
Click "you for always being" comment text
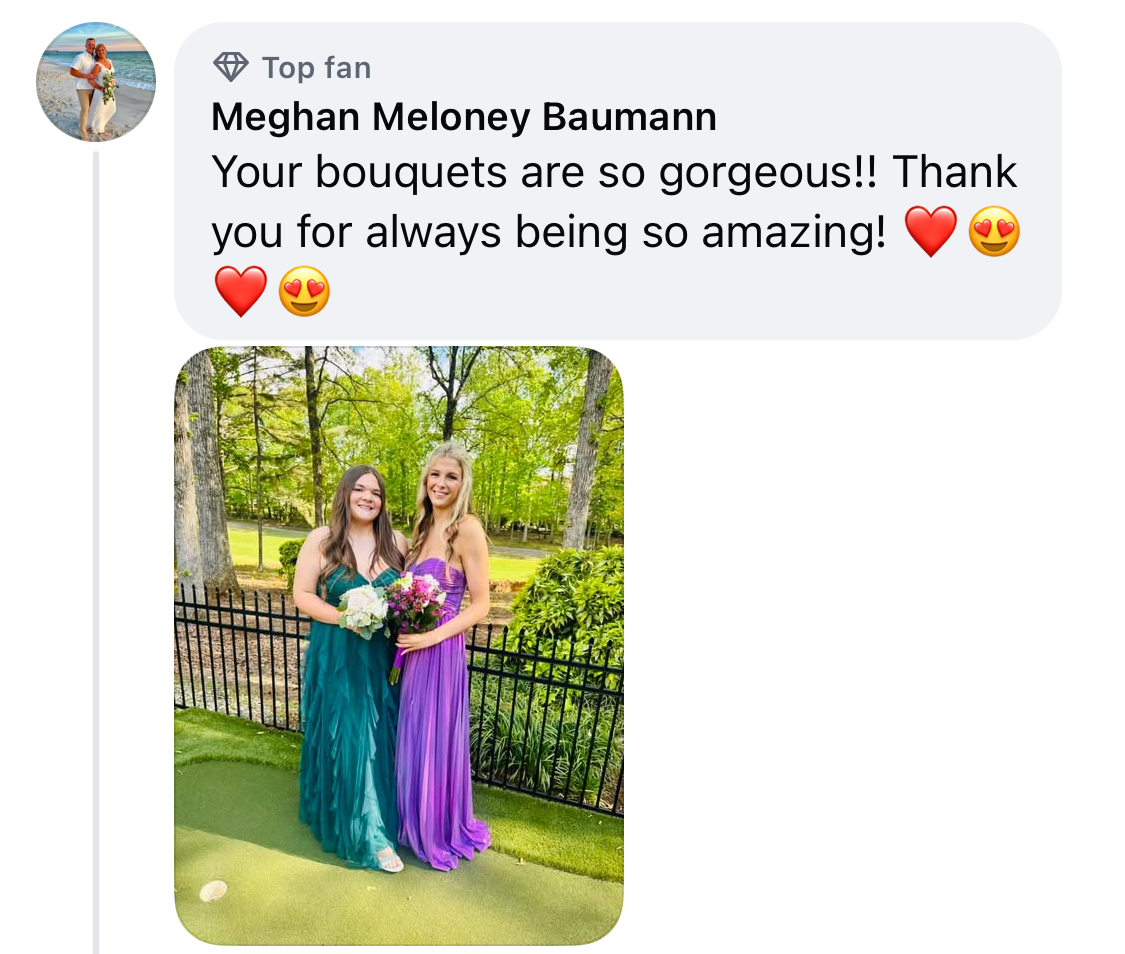point(419,233)
